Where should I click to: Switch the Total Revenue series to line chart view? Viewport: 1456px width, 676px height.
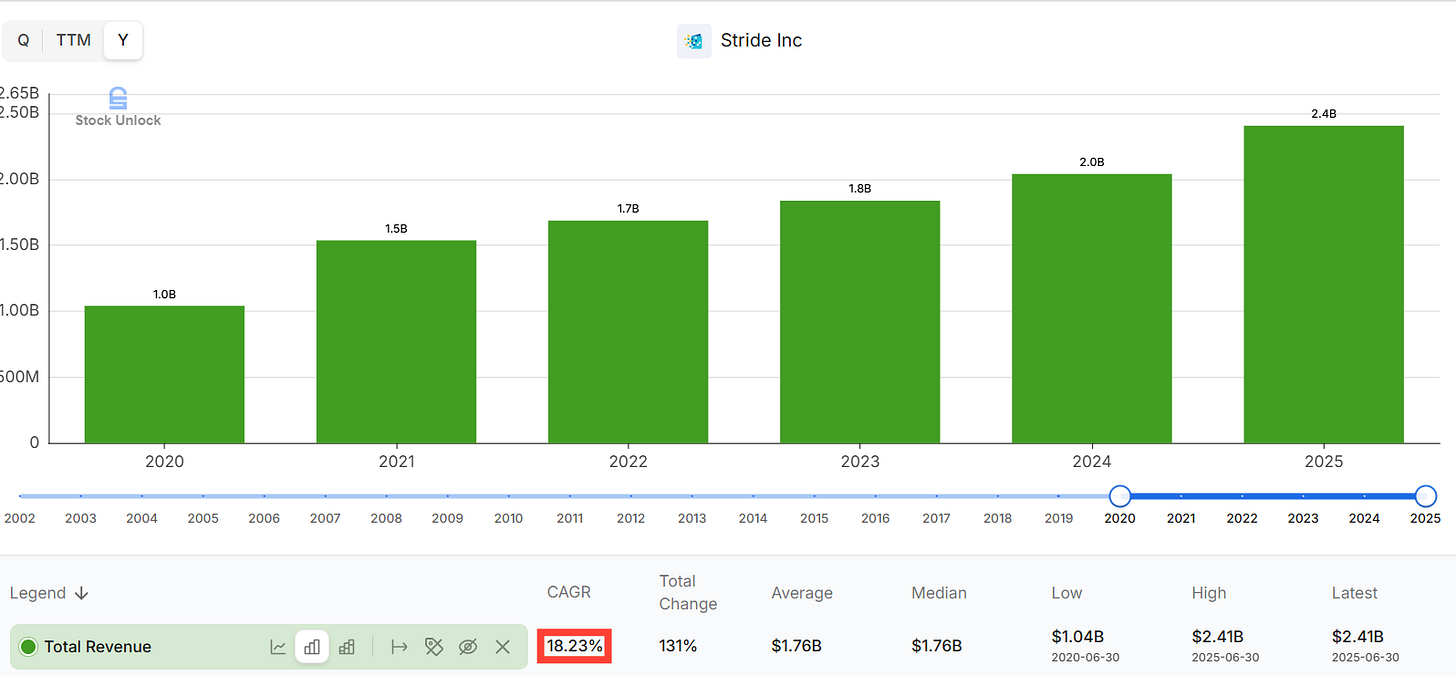pyautogui.click(x=278, y=647)
